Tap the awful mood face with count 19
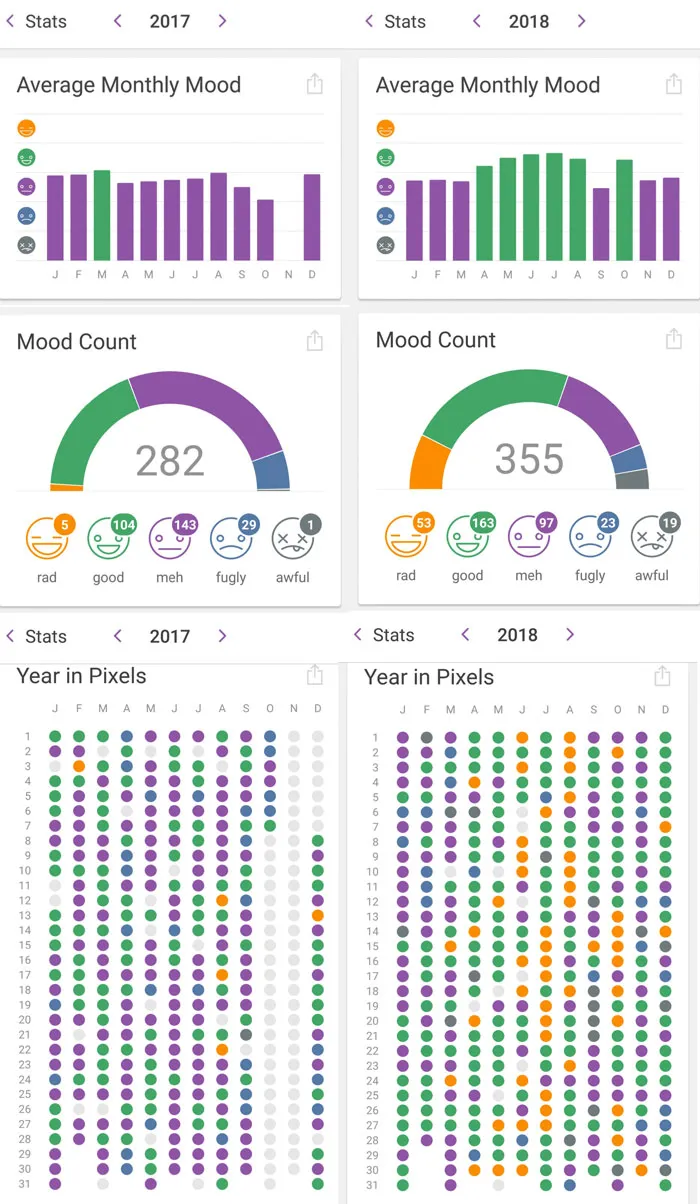 click(652, 538)
